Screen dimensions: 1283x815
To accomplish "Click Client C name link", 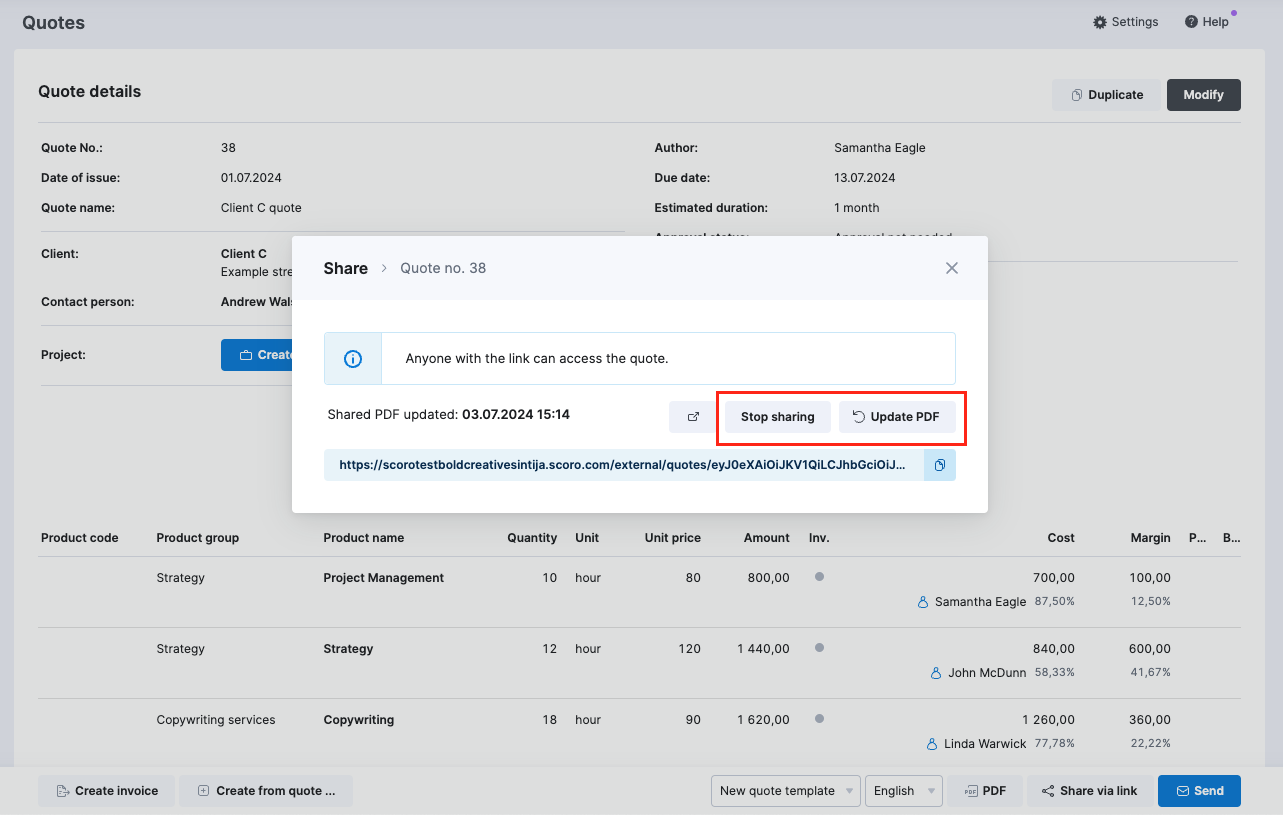I will 244,254.
